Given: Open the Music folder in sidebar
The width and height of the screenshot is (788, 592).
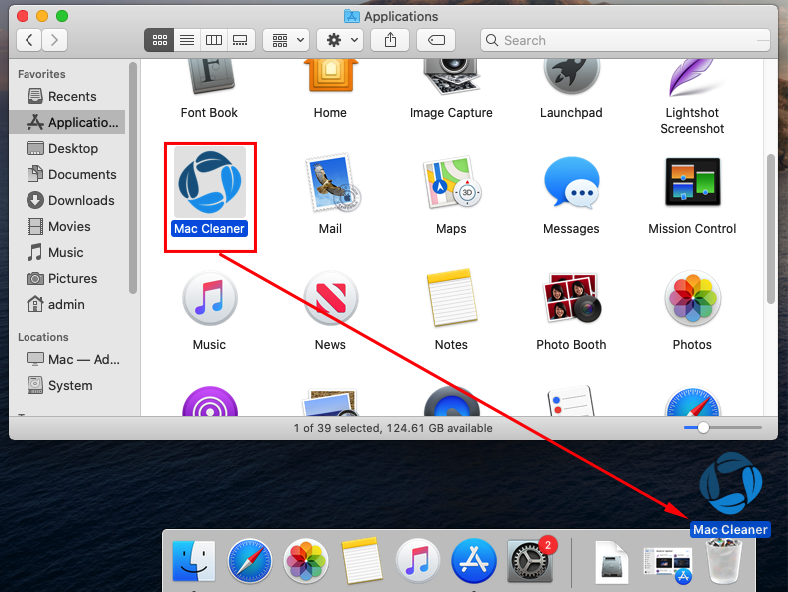Looking at the screenshot, I should (x=67, y=252).
